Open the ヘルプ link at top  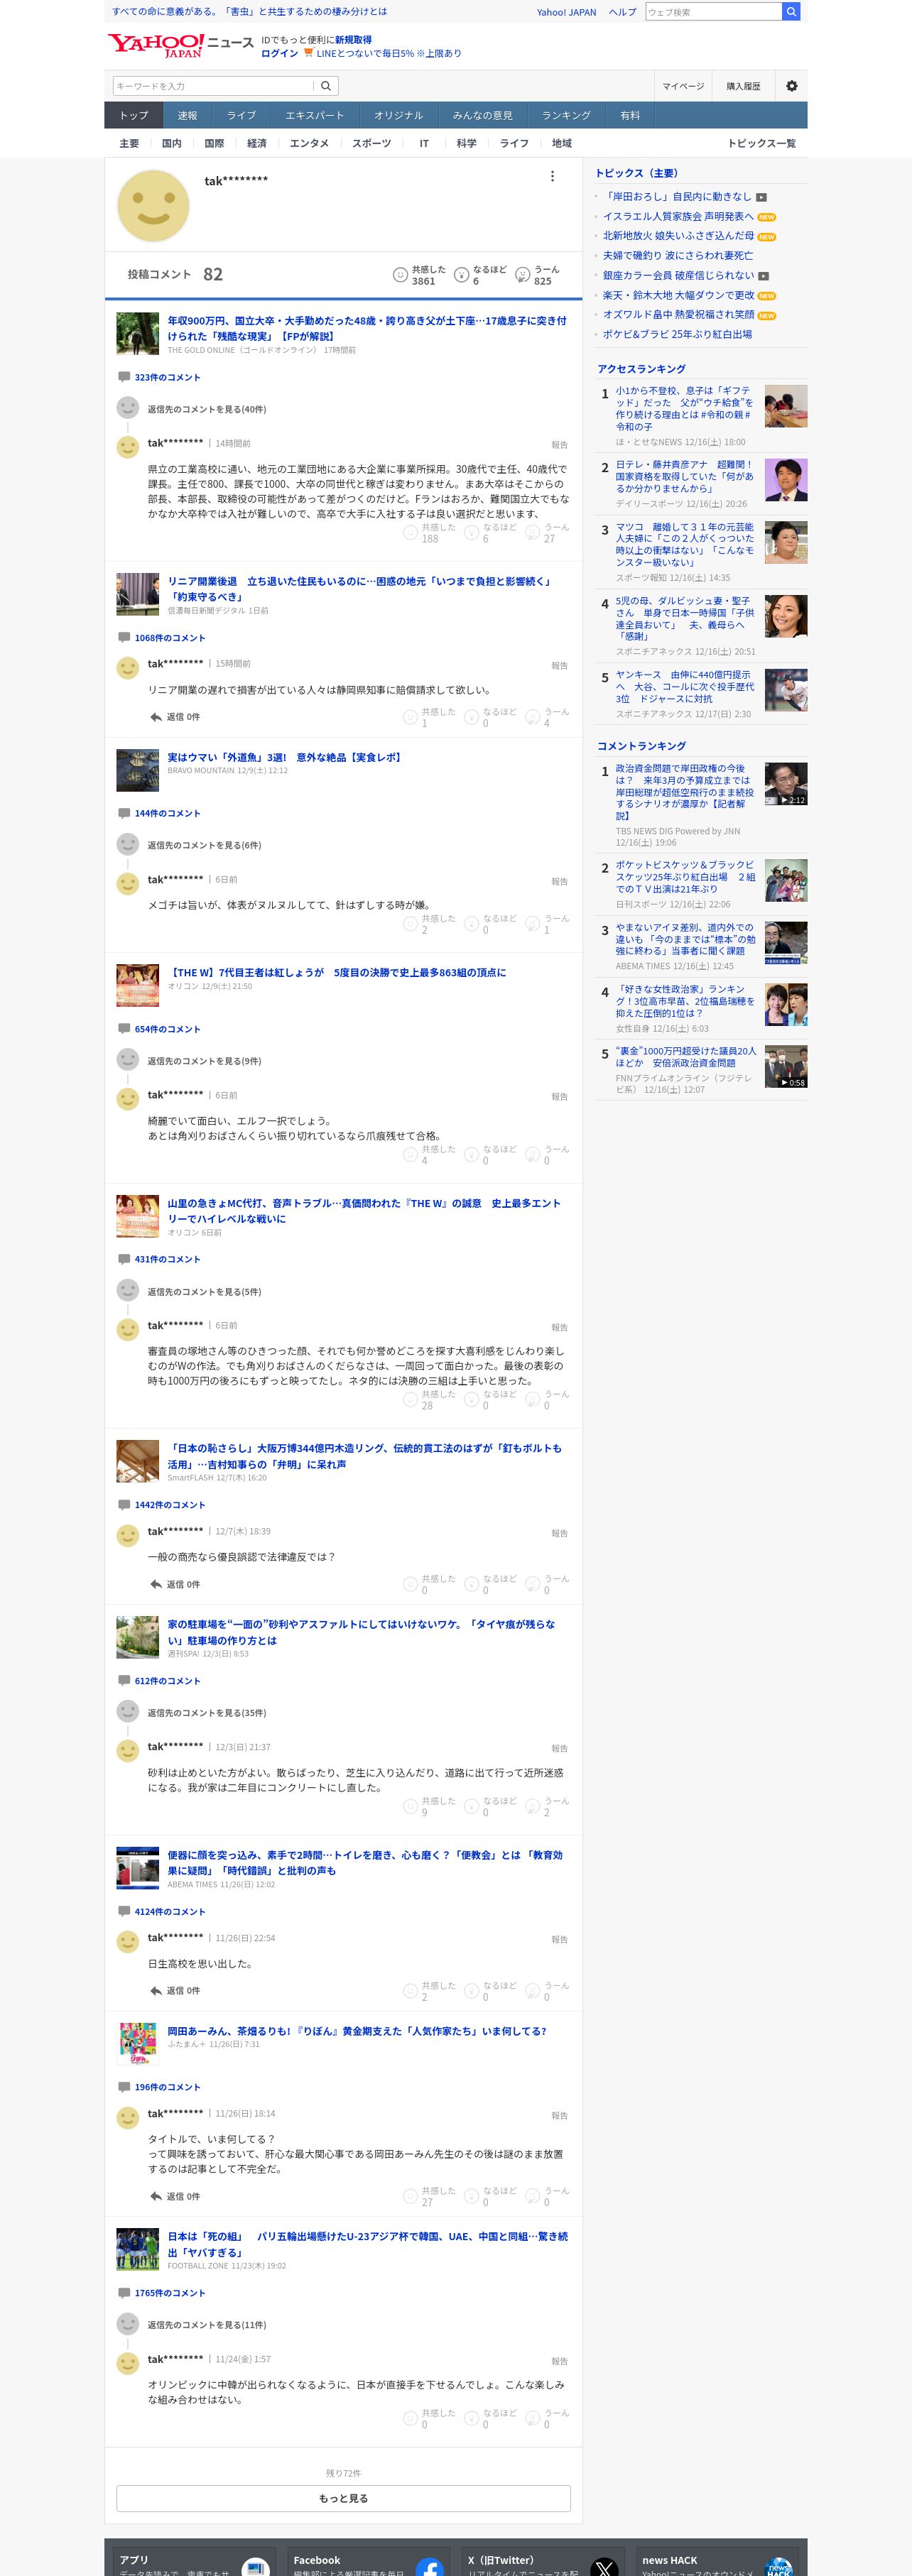point(623,12)
